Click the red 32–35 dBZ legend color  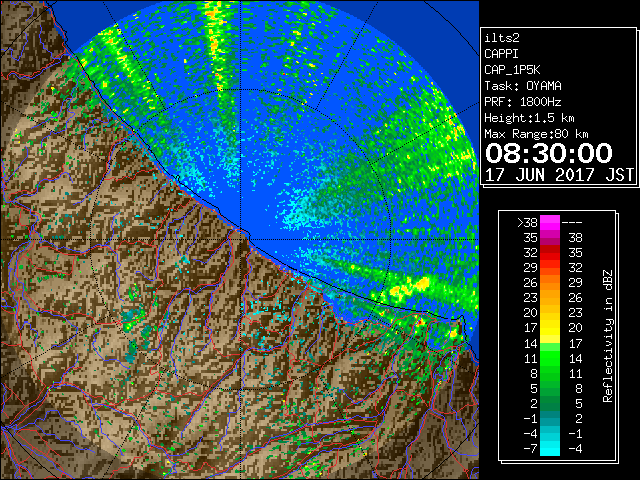550,253
